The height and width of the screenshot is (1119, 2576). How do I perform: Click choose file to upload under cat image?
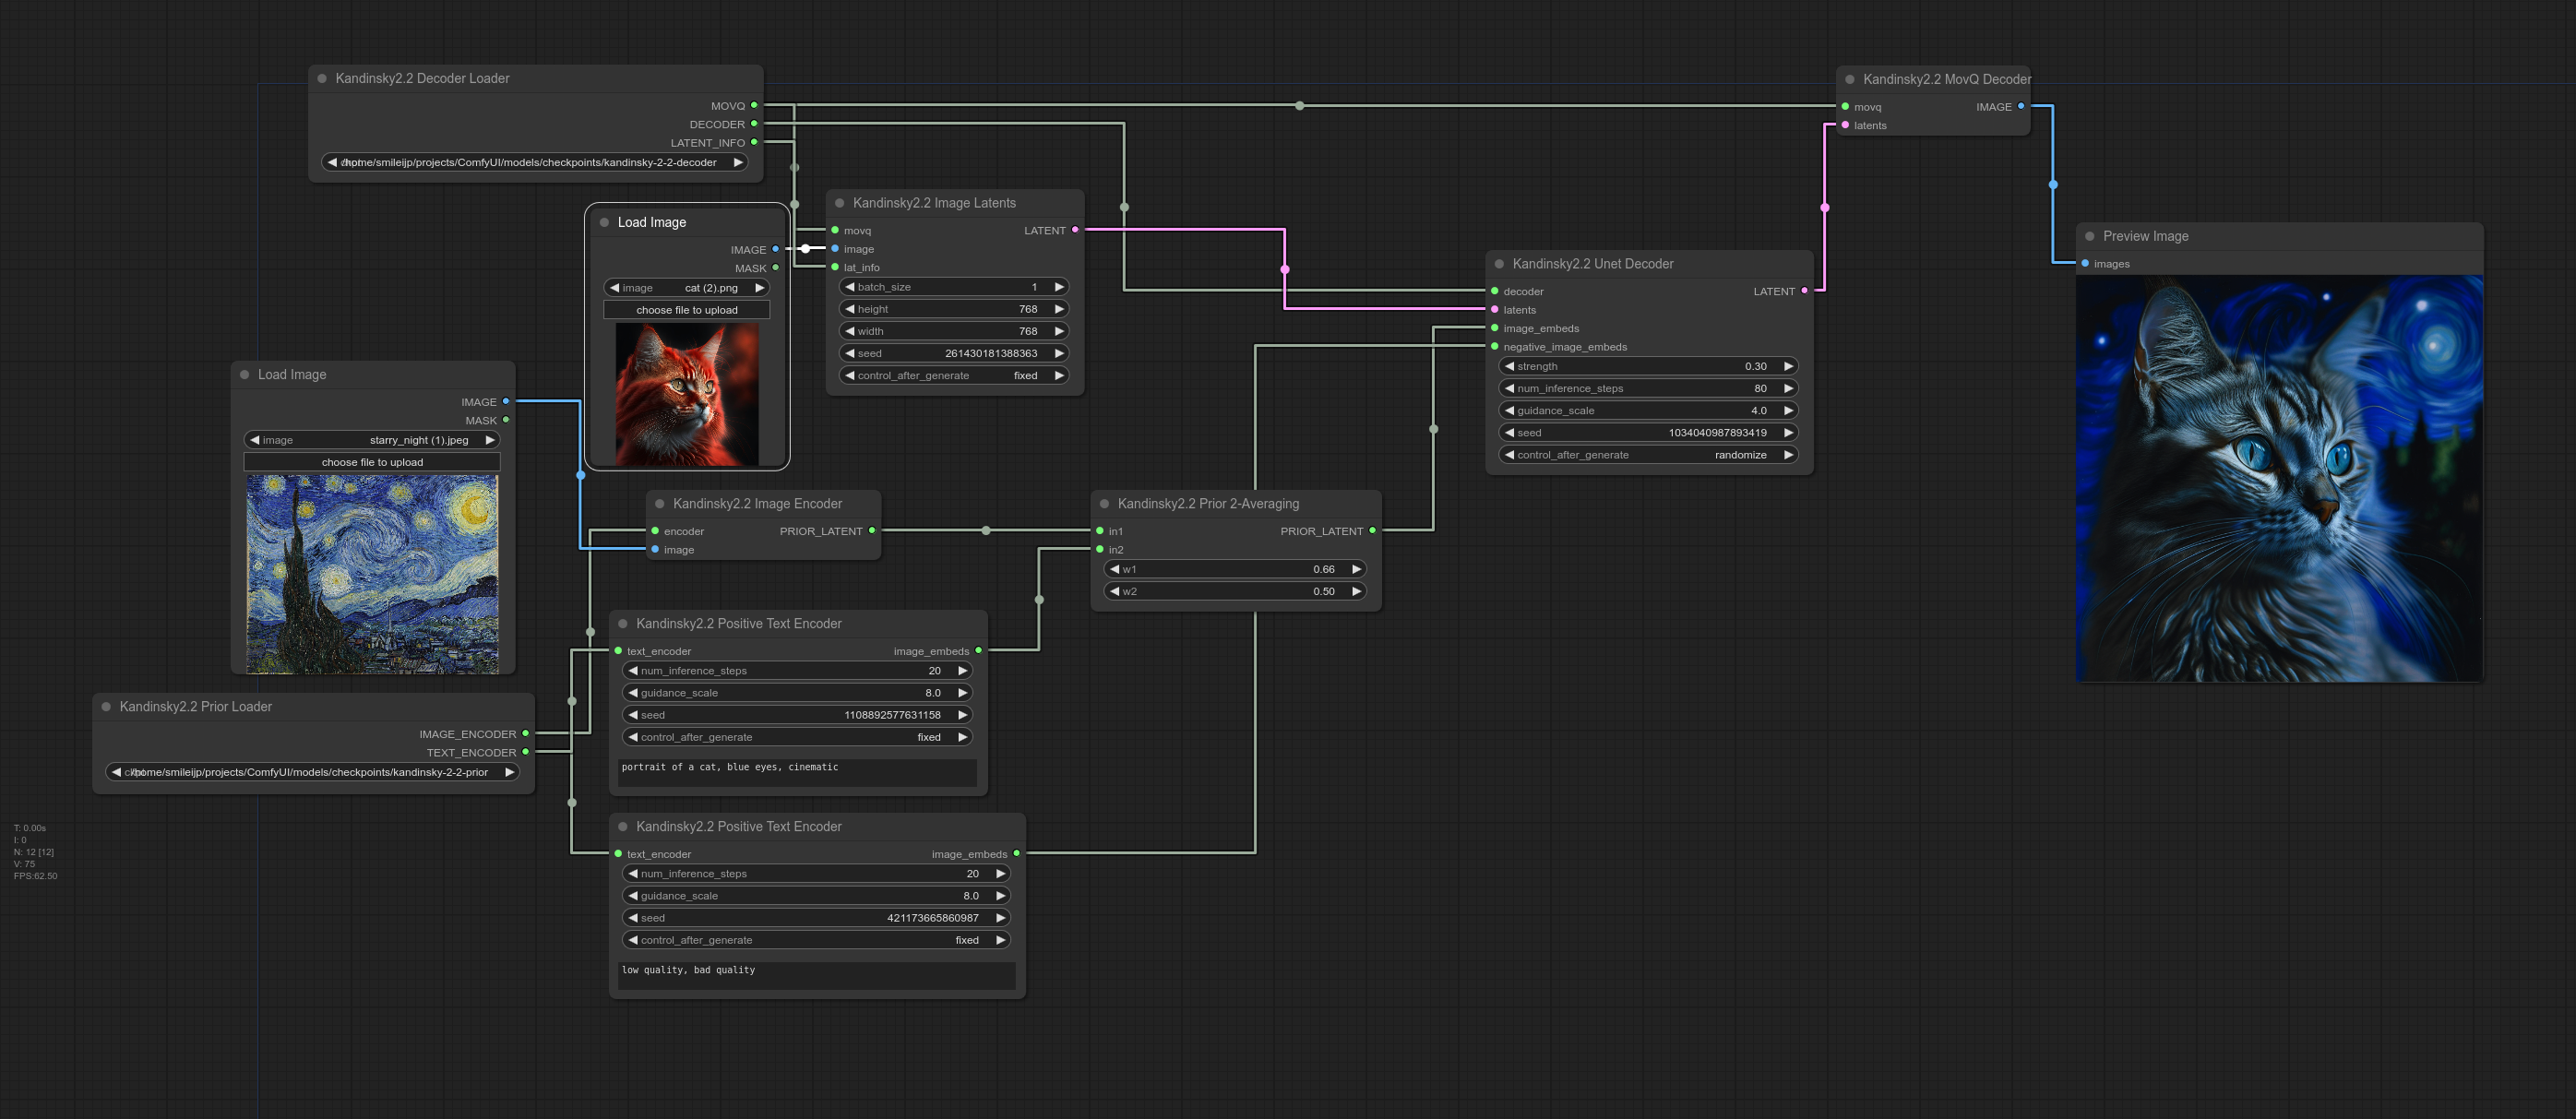coord(686,310)
